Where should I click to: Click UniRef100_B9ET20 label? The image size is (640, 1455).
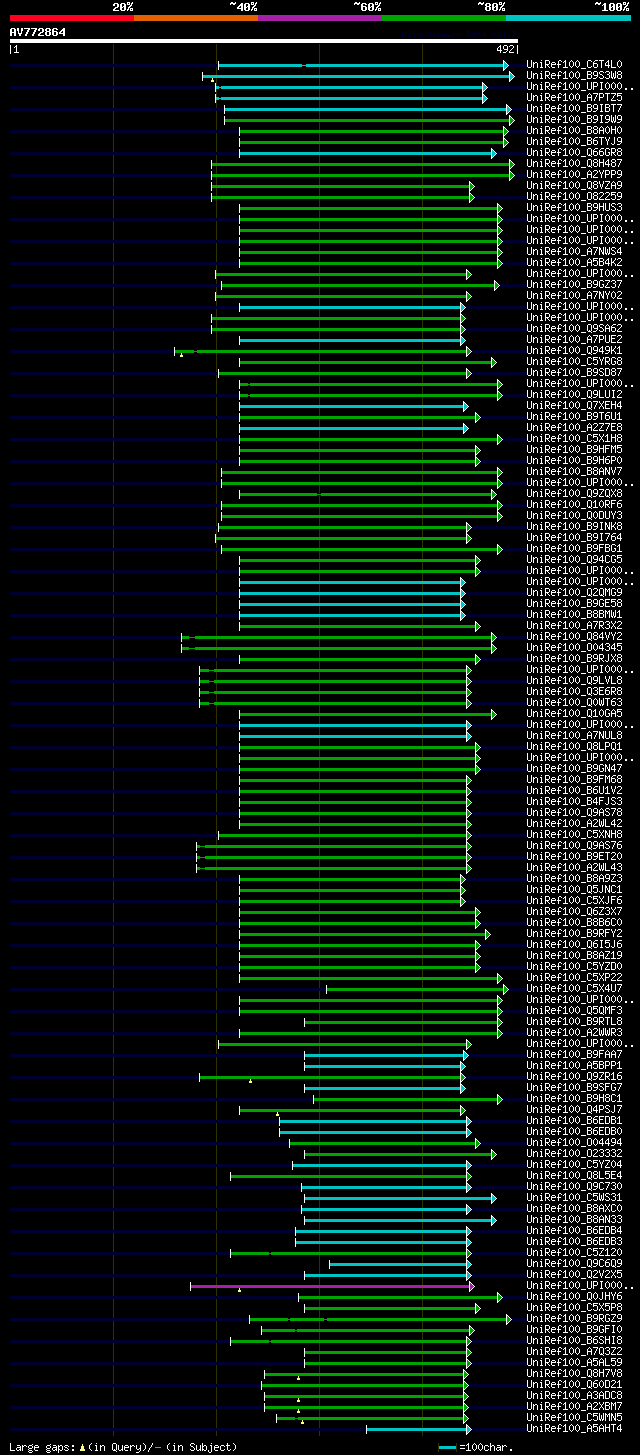tap(575, 856)
